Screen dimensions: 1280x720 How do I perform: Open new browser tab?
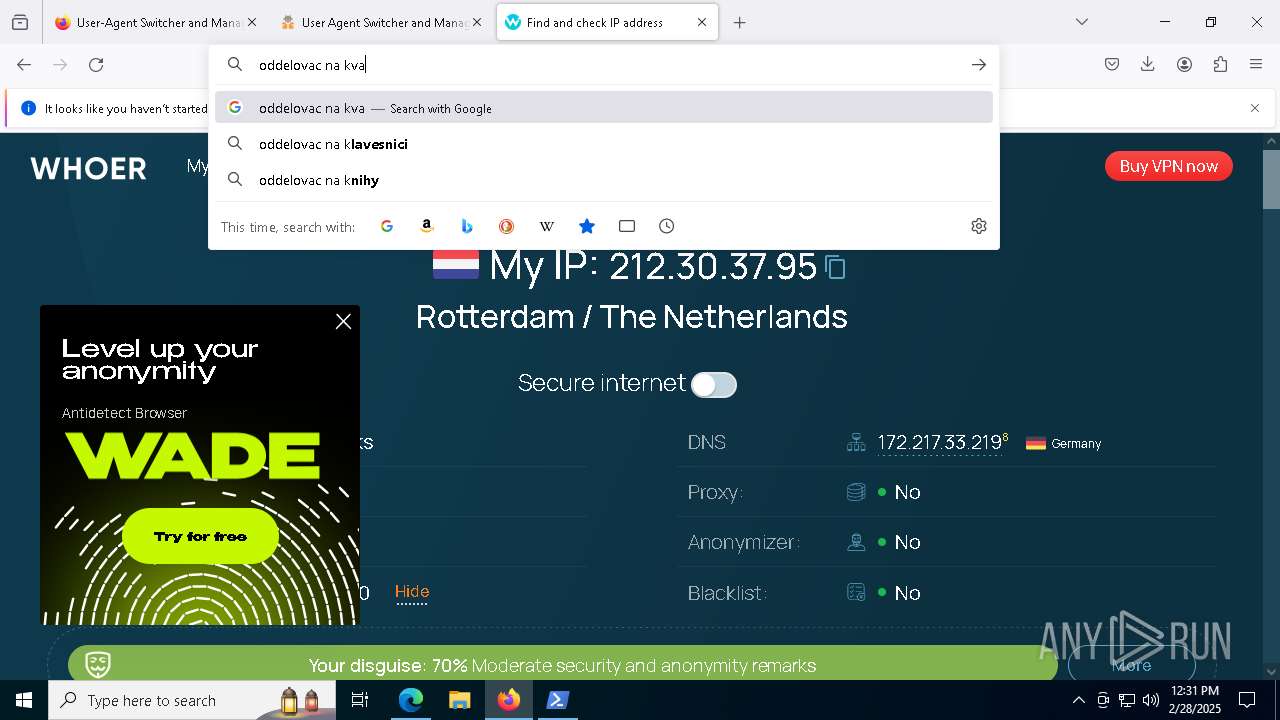pos(740,22)
